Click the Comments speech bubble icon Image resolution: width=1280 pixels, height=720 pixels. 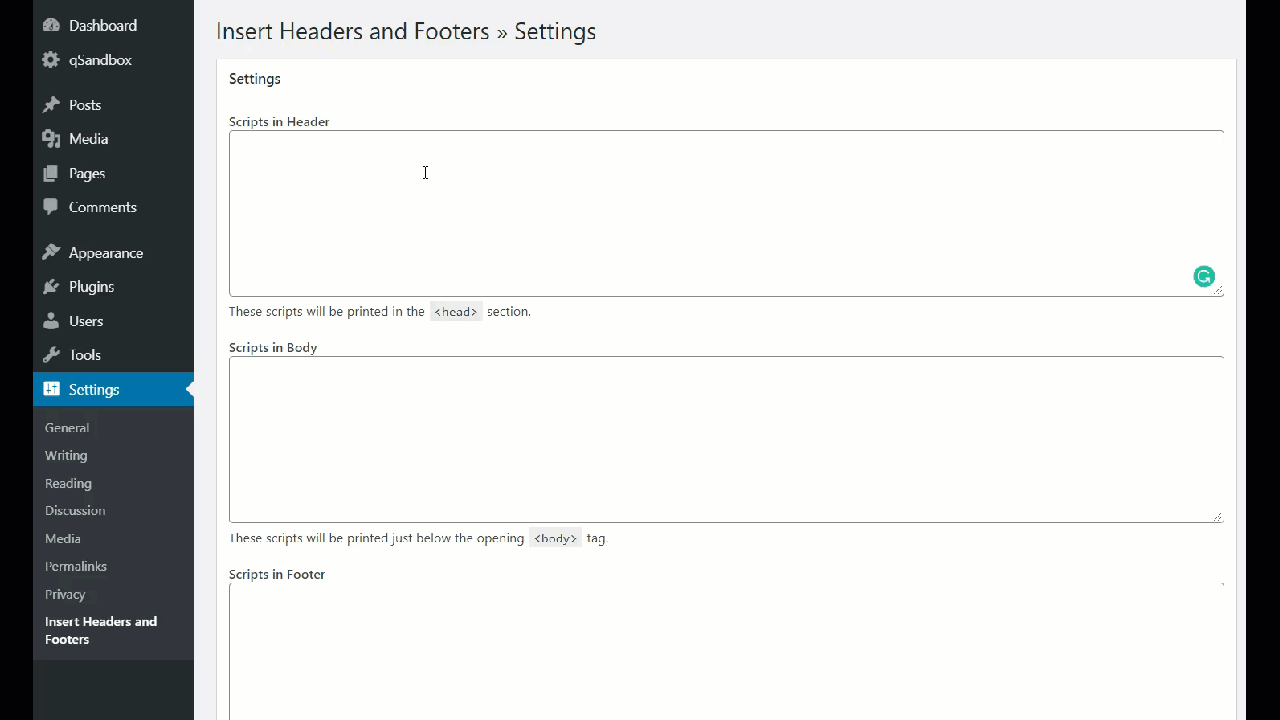51,207
